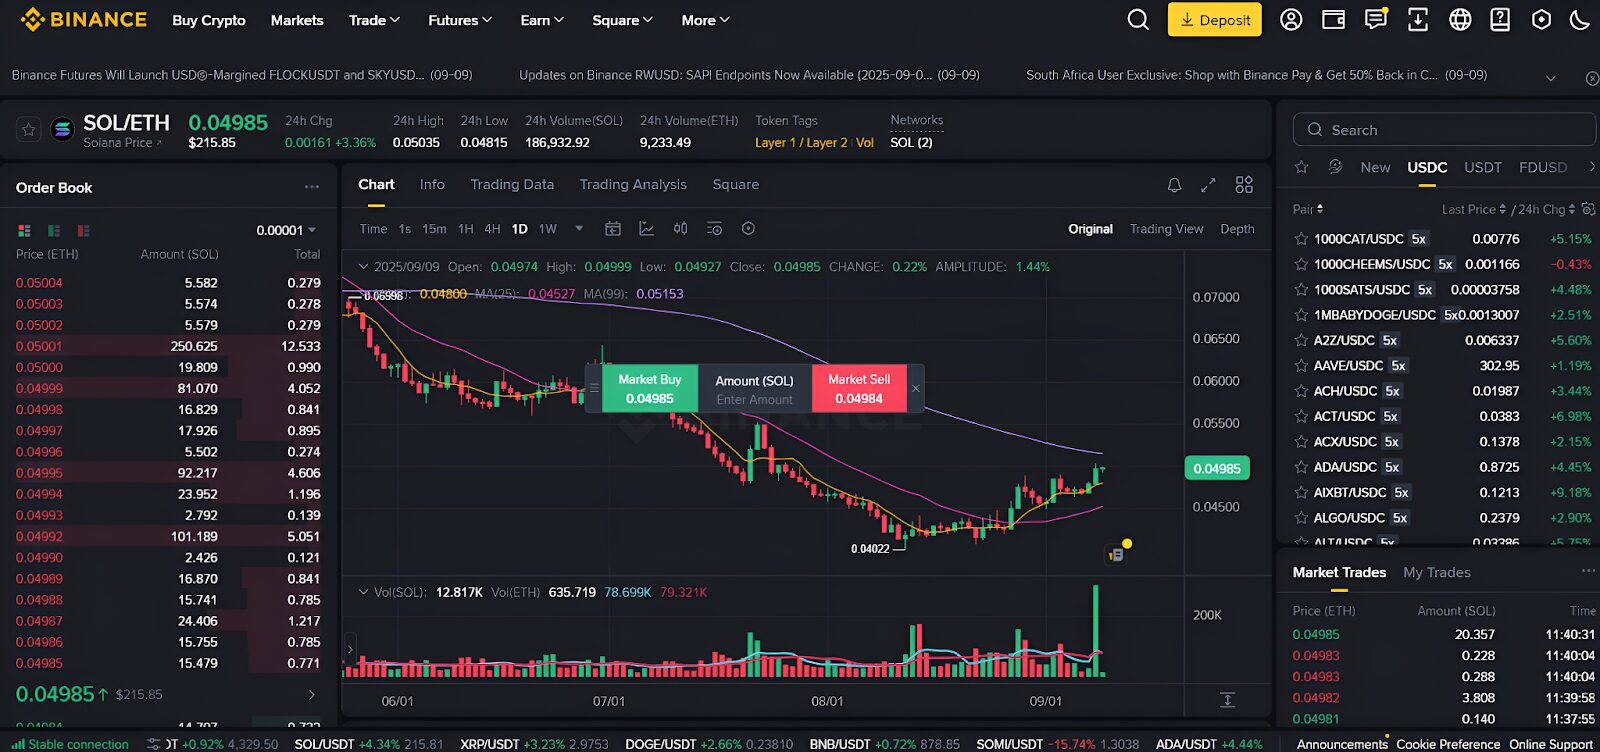Open the More dropdown menu
1600x752 pixels.
click(x=705, y=20)
